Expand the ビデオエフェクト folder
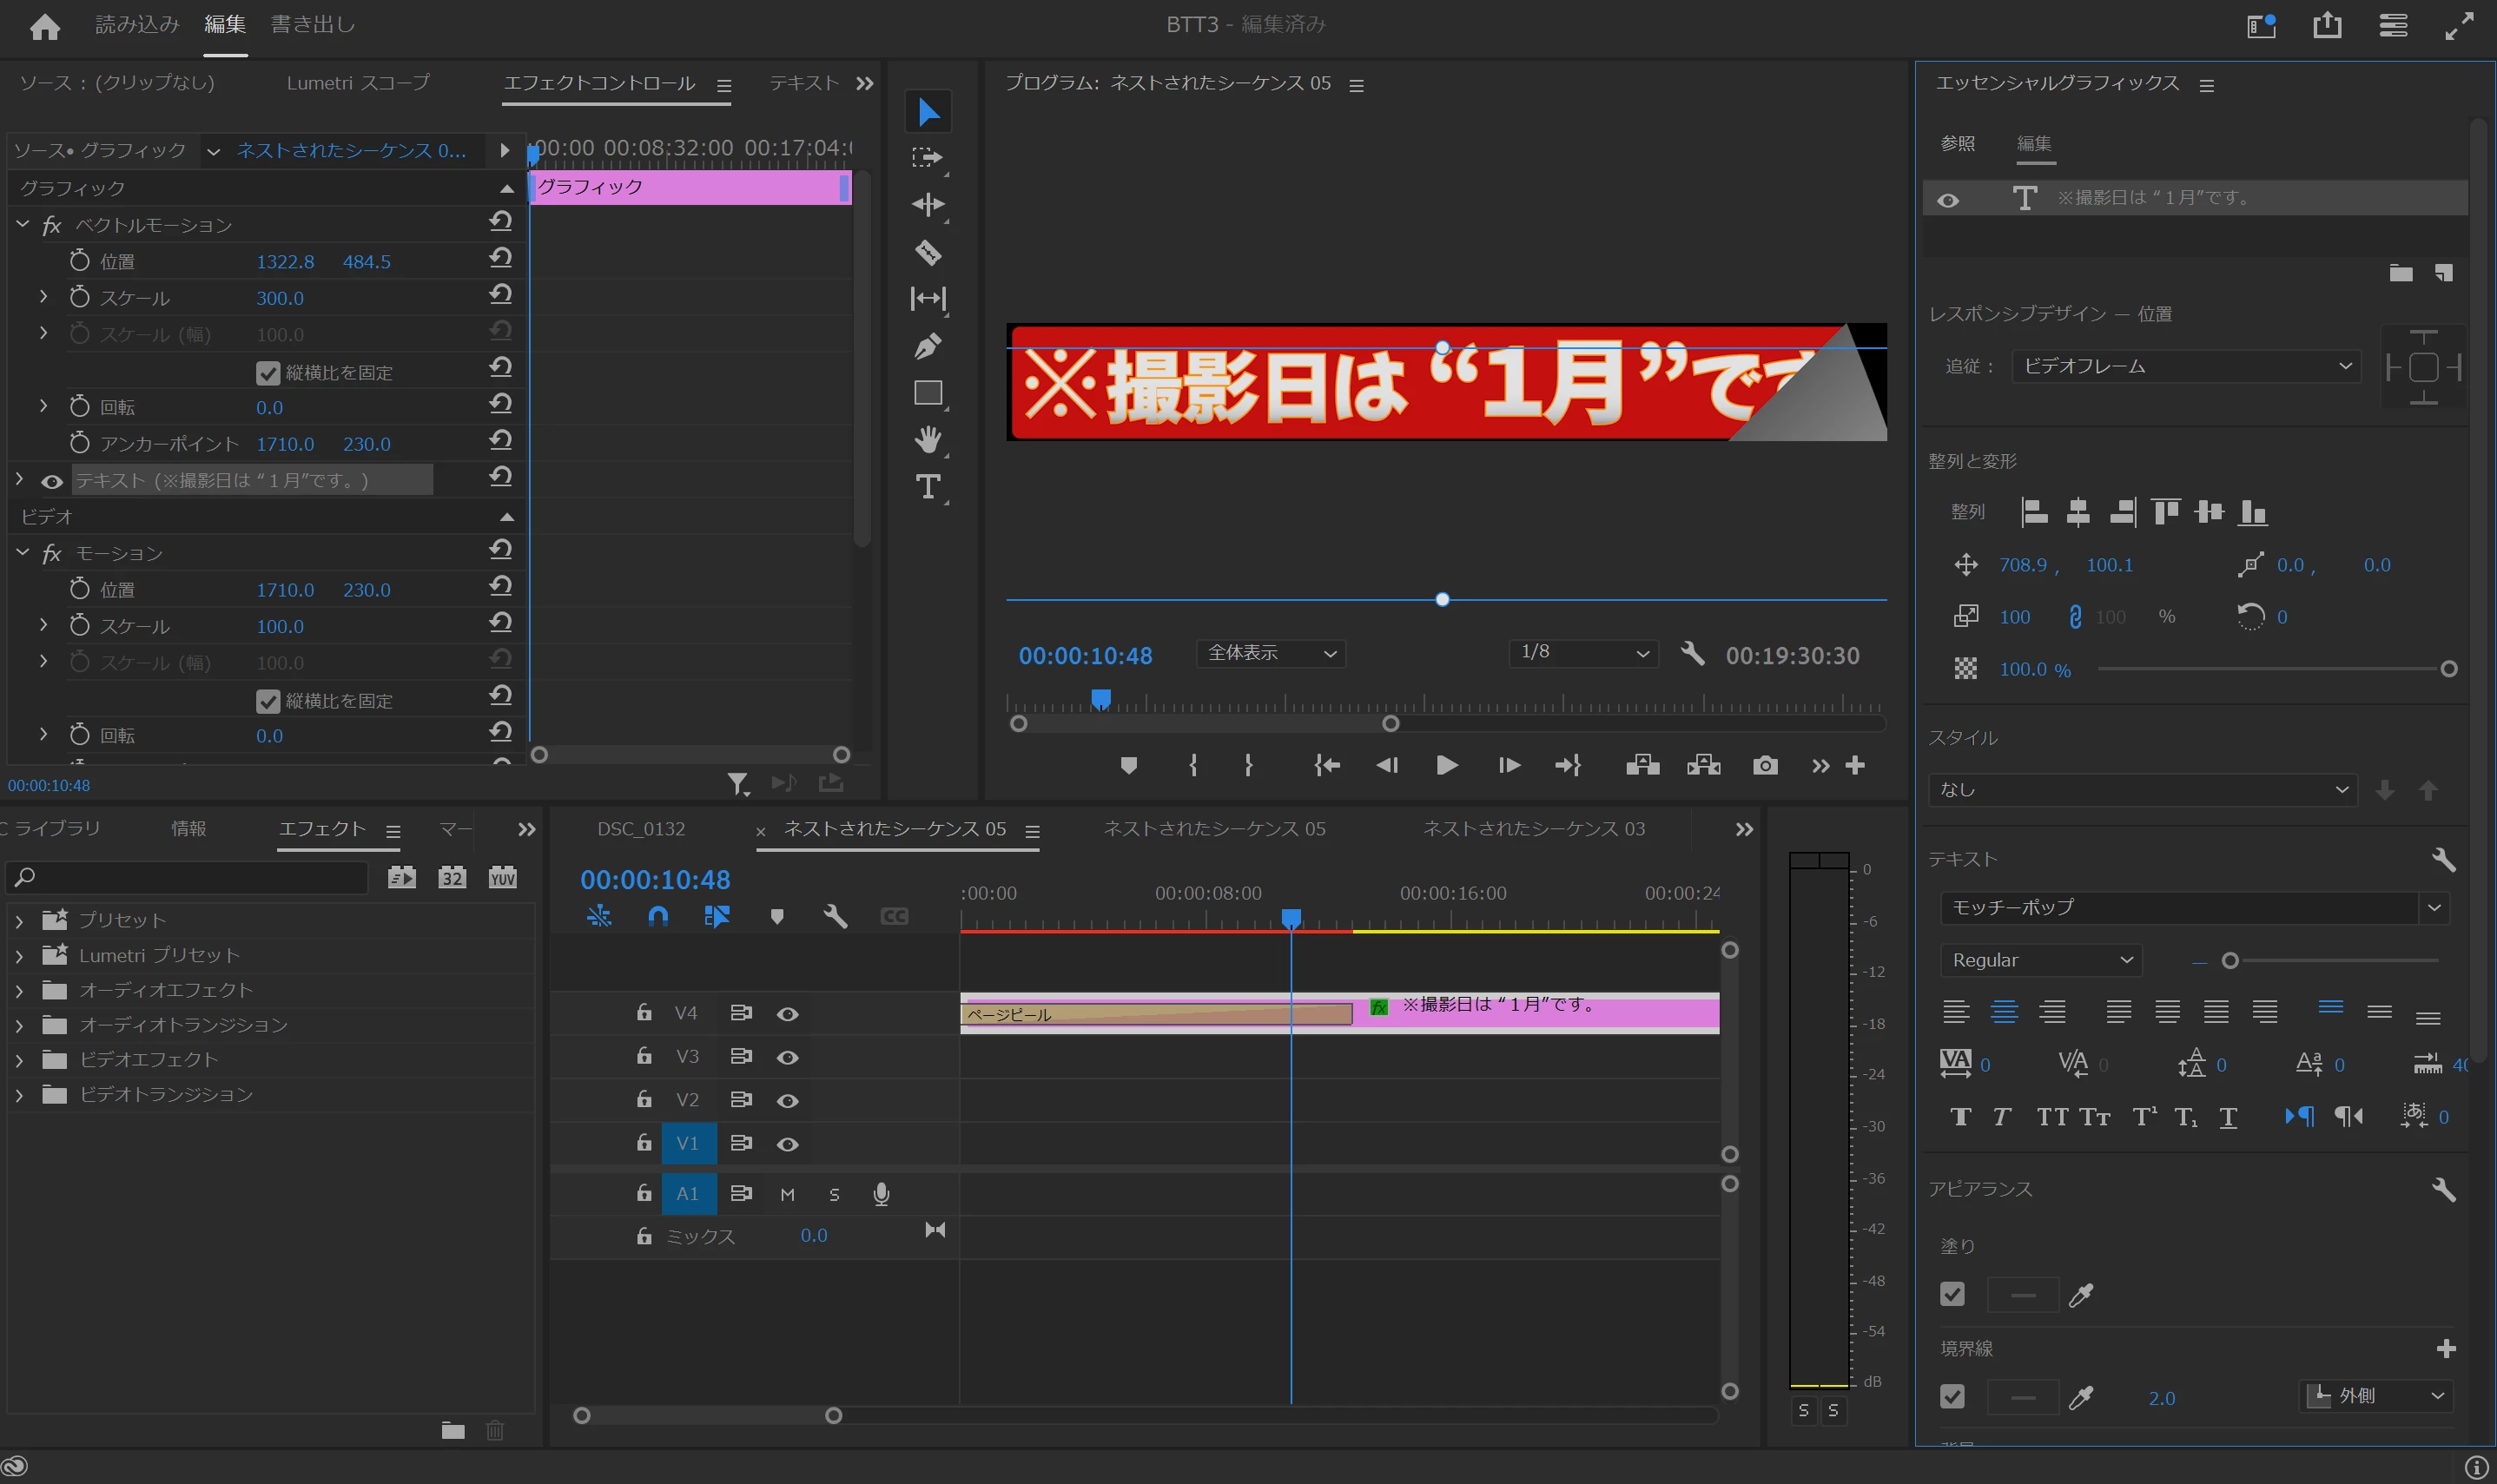This screenshot has width=2497, height=1484. click(19, 1060)
